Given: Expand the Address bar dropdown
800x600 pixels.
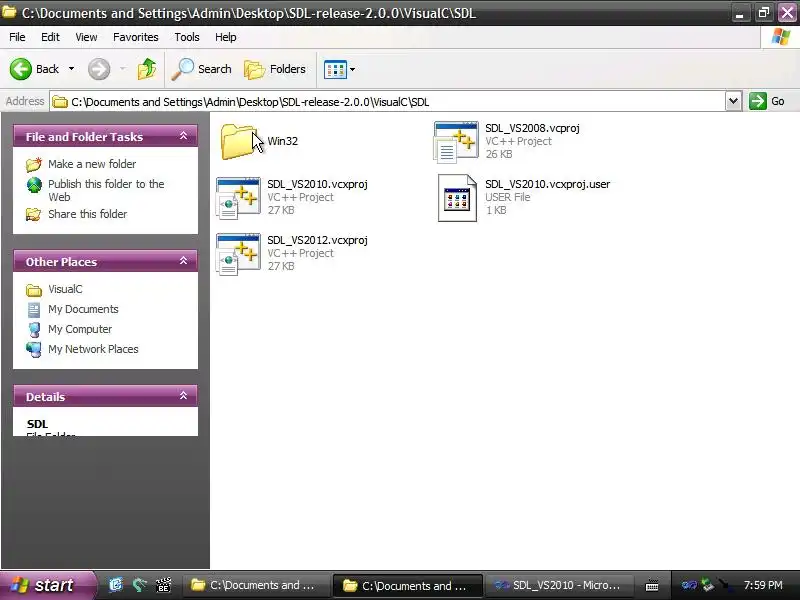Looking at the screenshot, I should point(733,101).
